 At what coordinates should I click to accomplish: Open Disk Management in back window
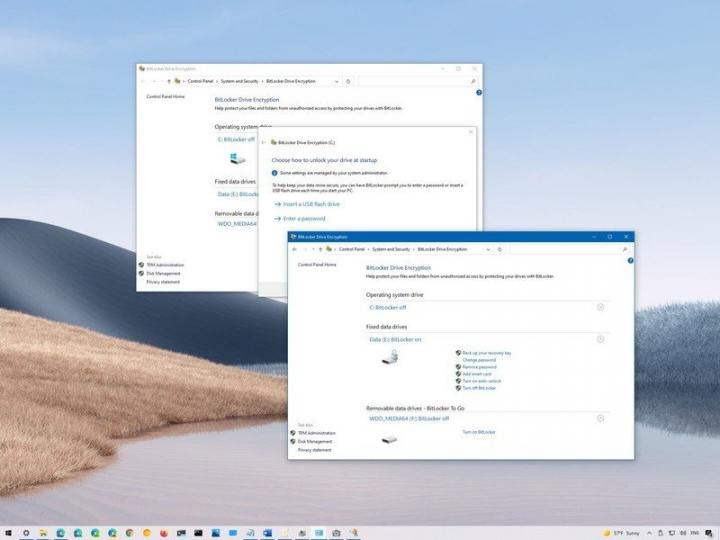(x=163, y=273)
